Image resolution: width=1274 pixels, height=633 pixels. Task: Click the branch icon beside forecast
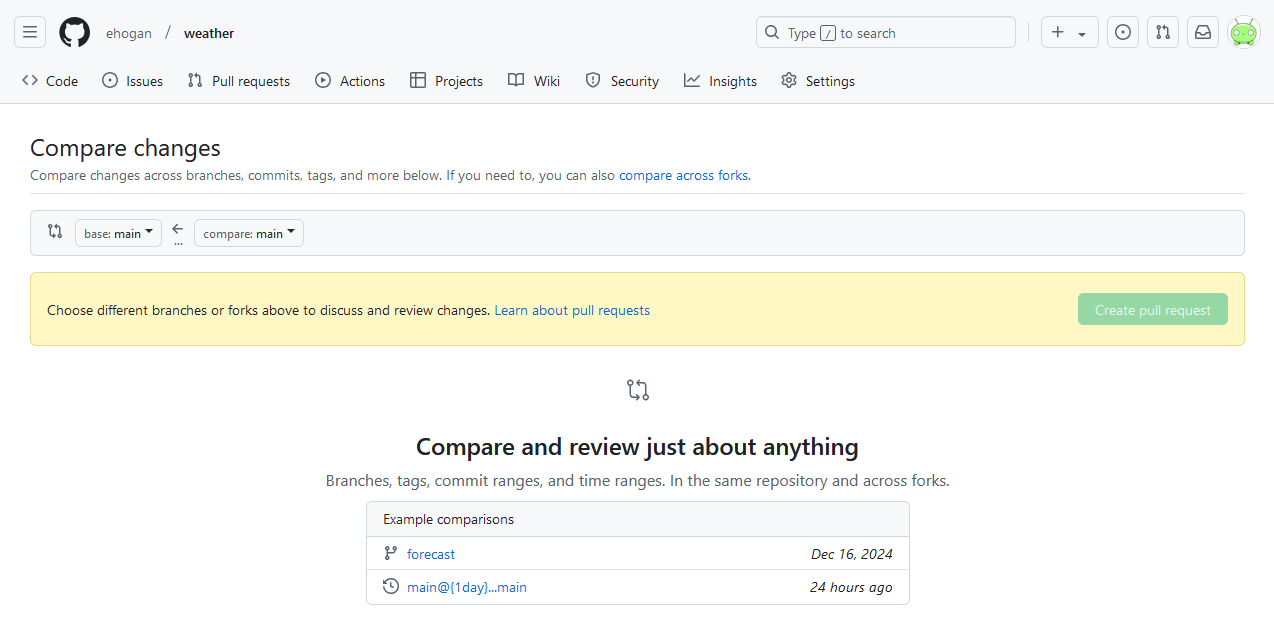click(391, 553)
